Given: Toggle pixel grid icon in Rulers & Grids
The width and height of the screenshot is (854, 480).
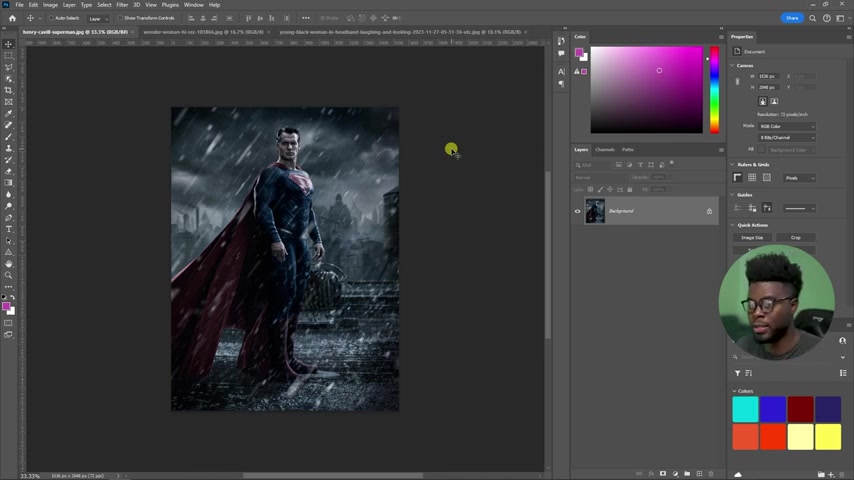Looking at the screenshot, I should click(x=767, y=178).
